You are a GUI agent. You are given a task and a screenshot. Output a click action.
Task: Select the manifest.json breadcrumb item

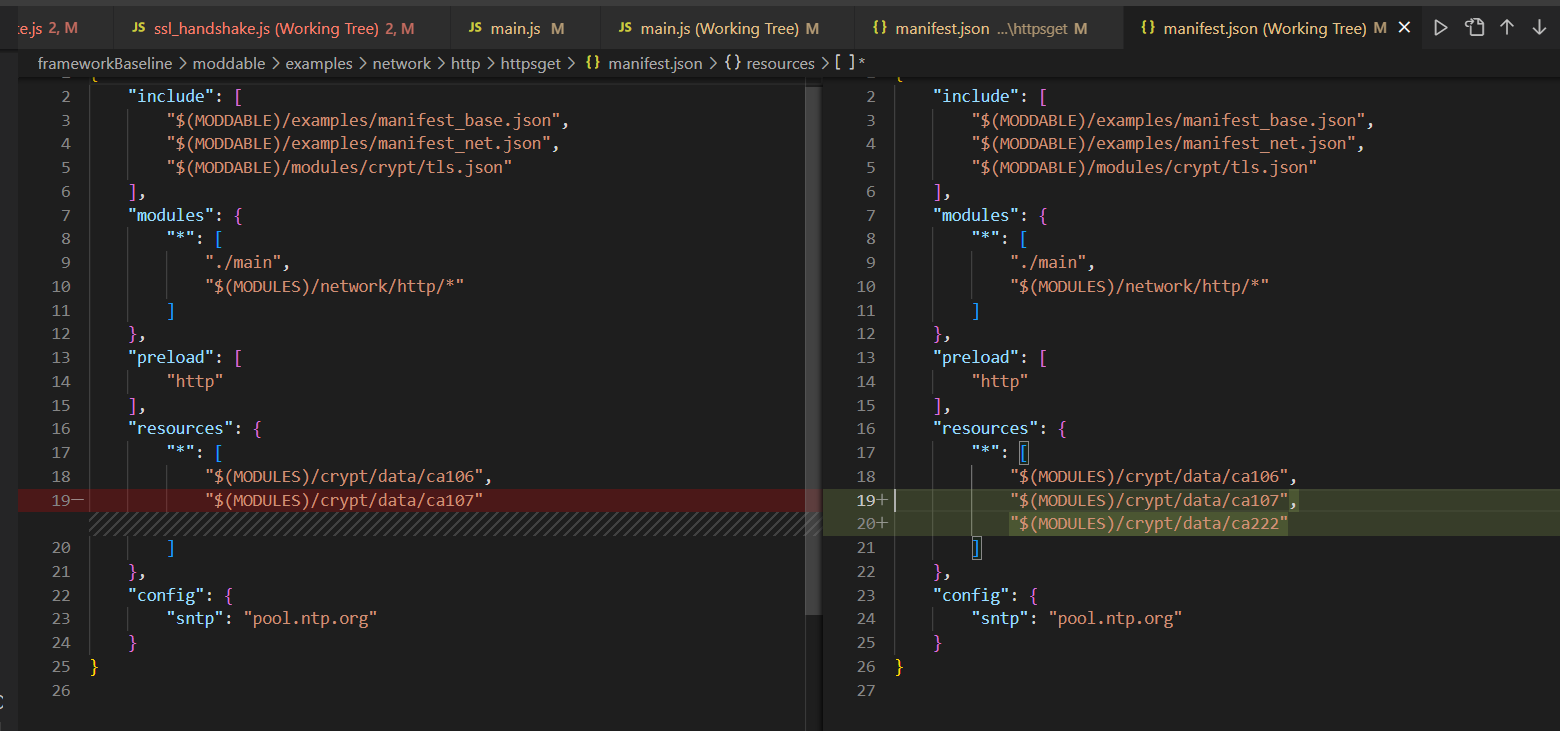[x=644, y=63]
